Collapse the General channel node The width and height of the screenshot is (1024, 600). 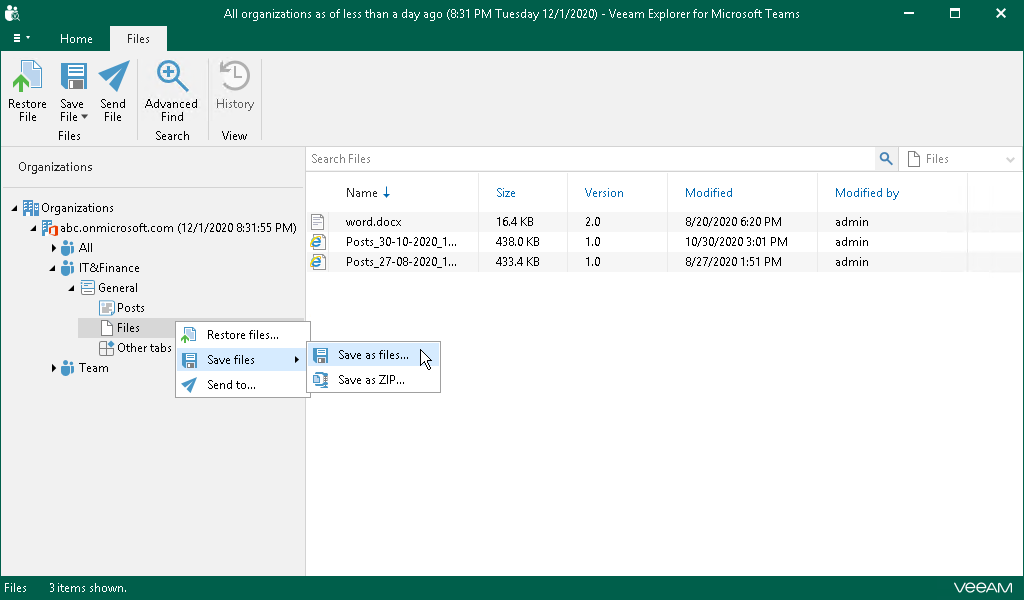tap(71, 288)
